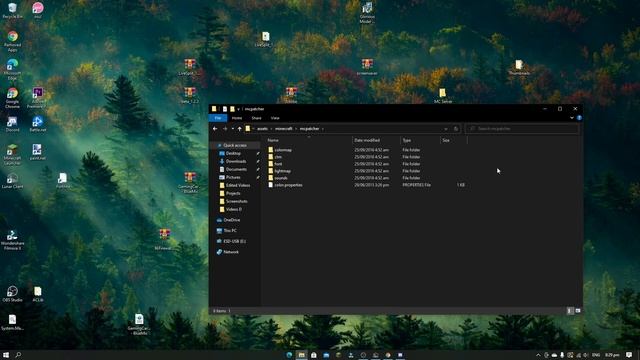Open the notification center icon
The height and width of the screenshot is (360, 640).
coord(629,355)
